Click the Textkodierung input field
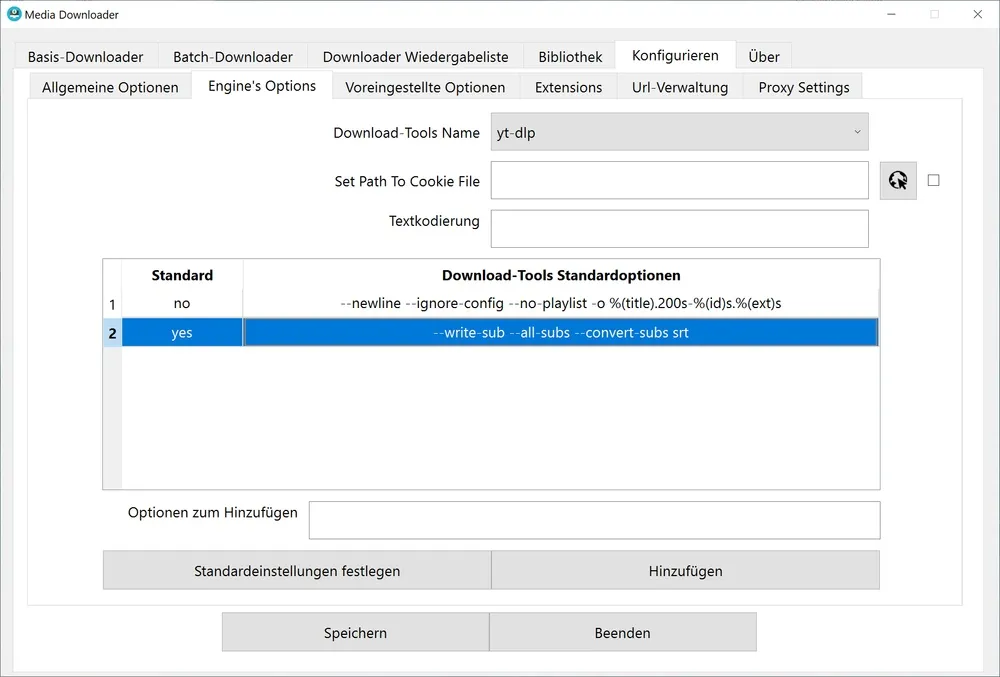The height and width of the screenshot is (677, 1000). point(679,229)
